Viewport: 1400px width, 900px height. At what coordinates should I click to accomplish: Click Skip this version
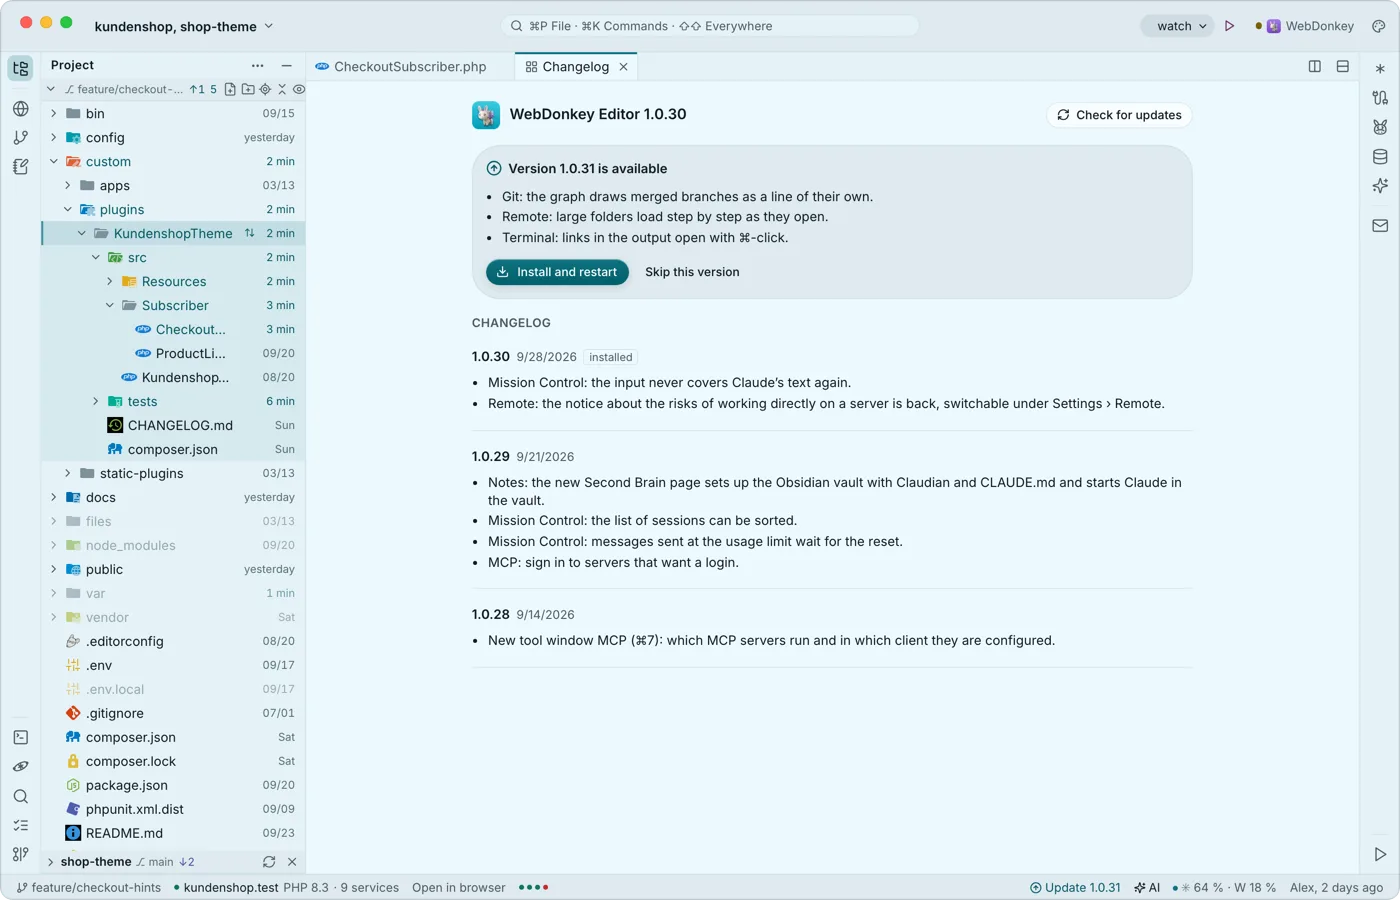tap(692, 272)
